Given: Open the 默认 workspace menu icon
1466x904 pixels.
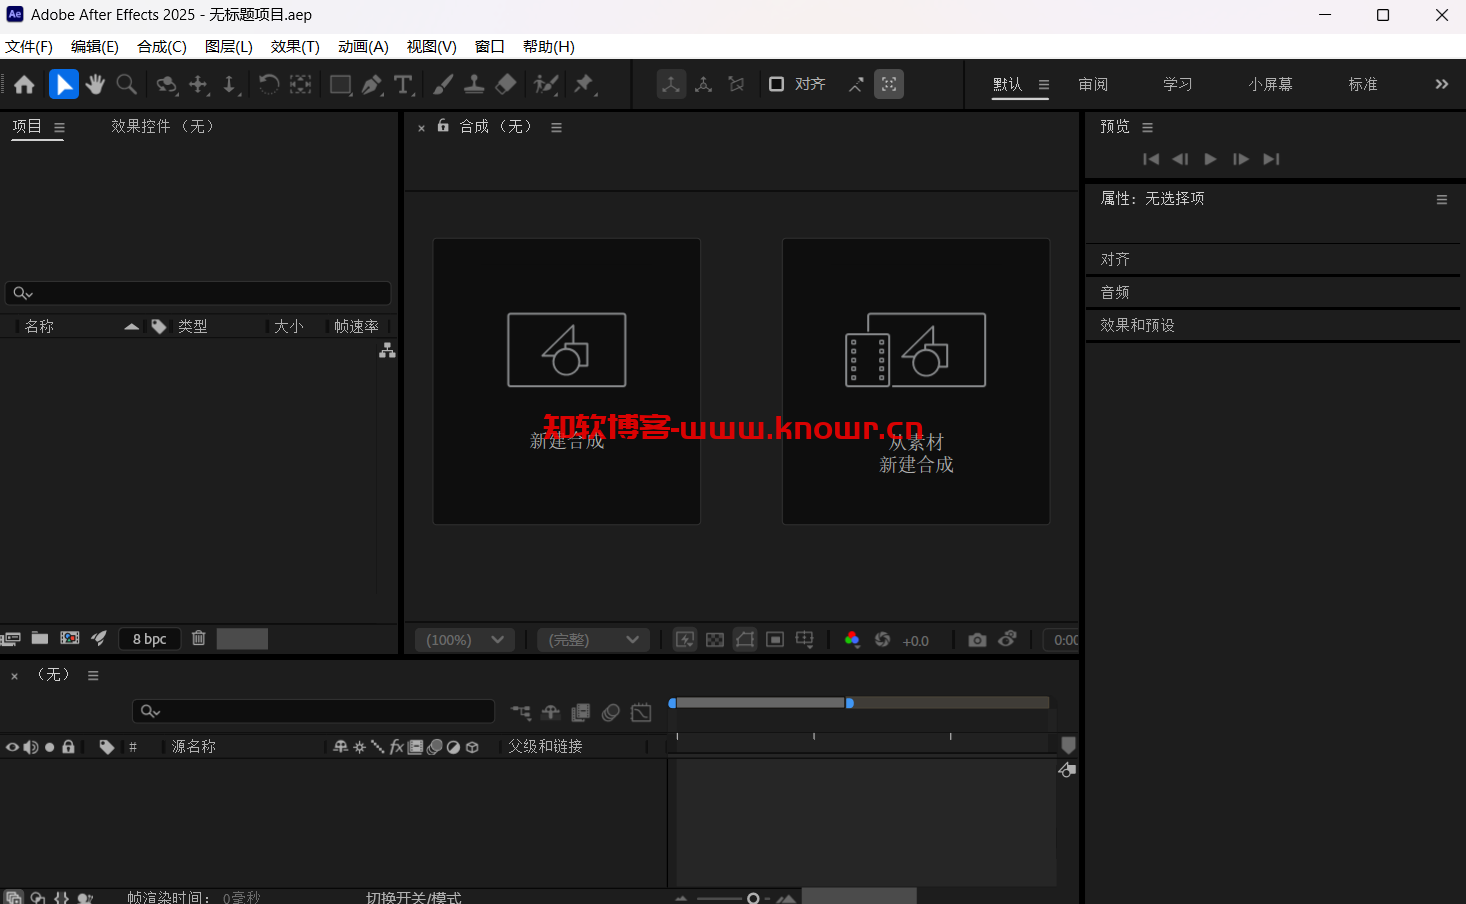Looking at the screenshot, I should coord(1044,85).
